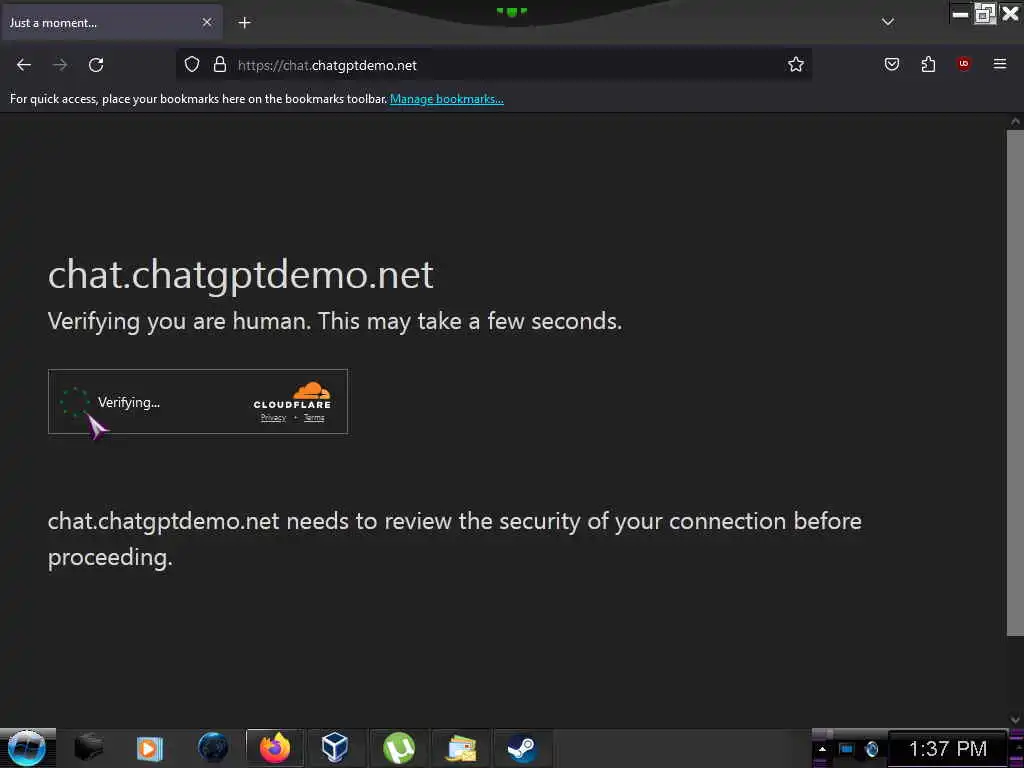Image resolution: width=1024 pixels, height=768 pixels.
Task: Select the 'Just a moment...' tab
Action: pyautogui.click(x=112, y=23)
